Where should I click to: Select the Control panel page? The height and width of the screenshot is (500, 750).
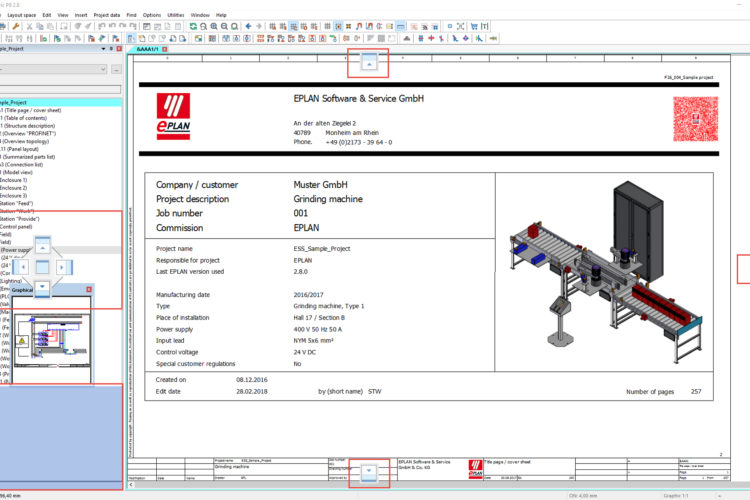16,227
